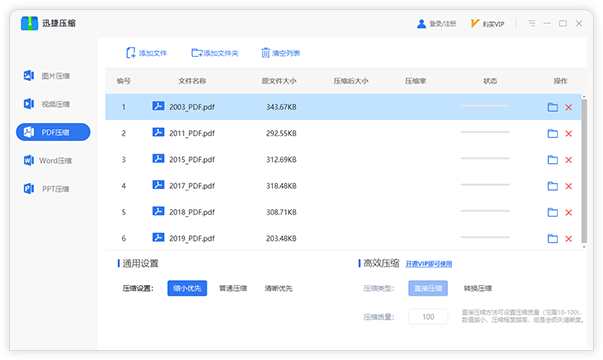Click the 添加文件 add file button

[147, 53]
